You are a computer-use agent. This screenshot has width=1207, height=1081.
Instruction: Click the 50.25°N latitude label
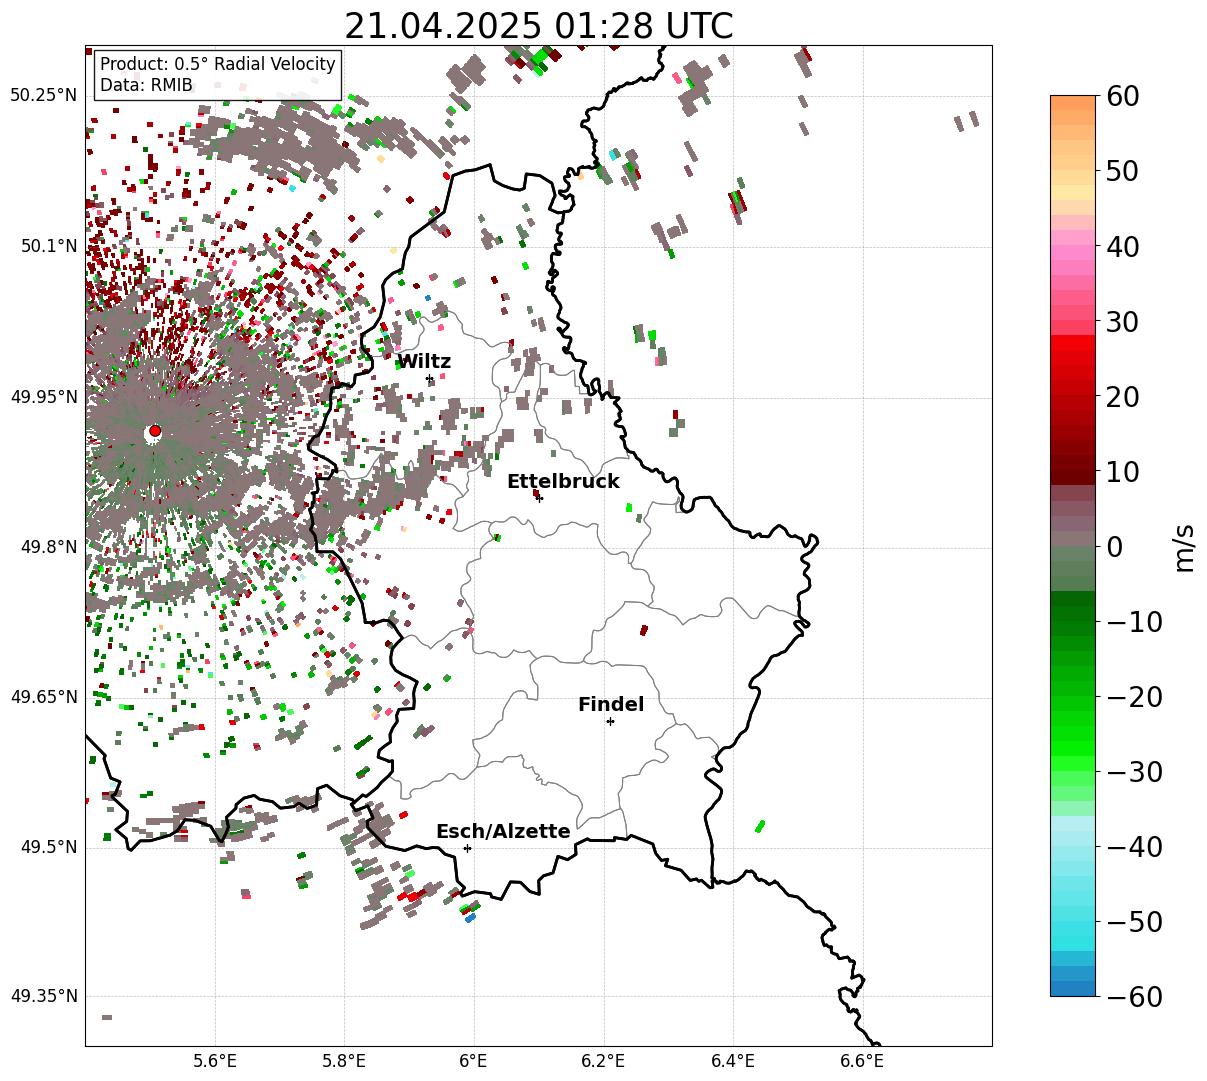point(43,96)
